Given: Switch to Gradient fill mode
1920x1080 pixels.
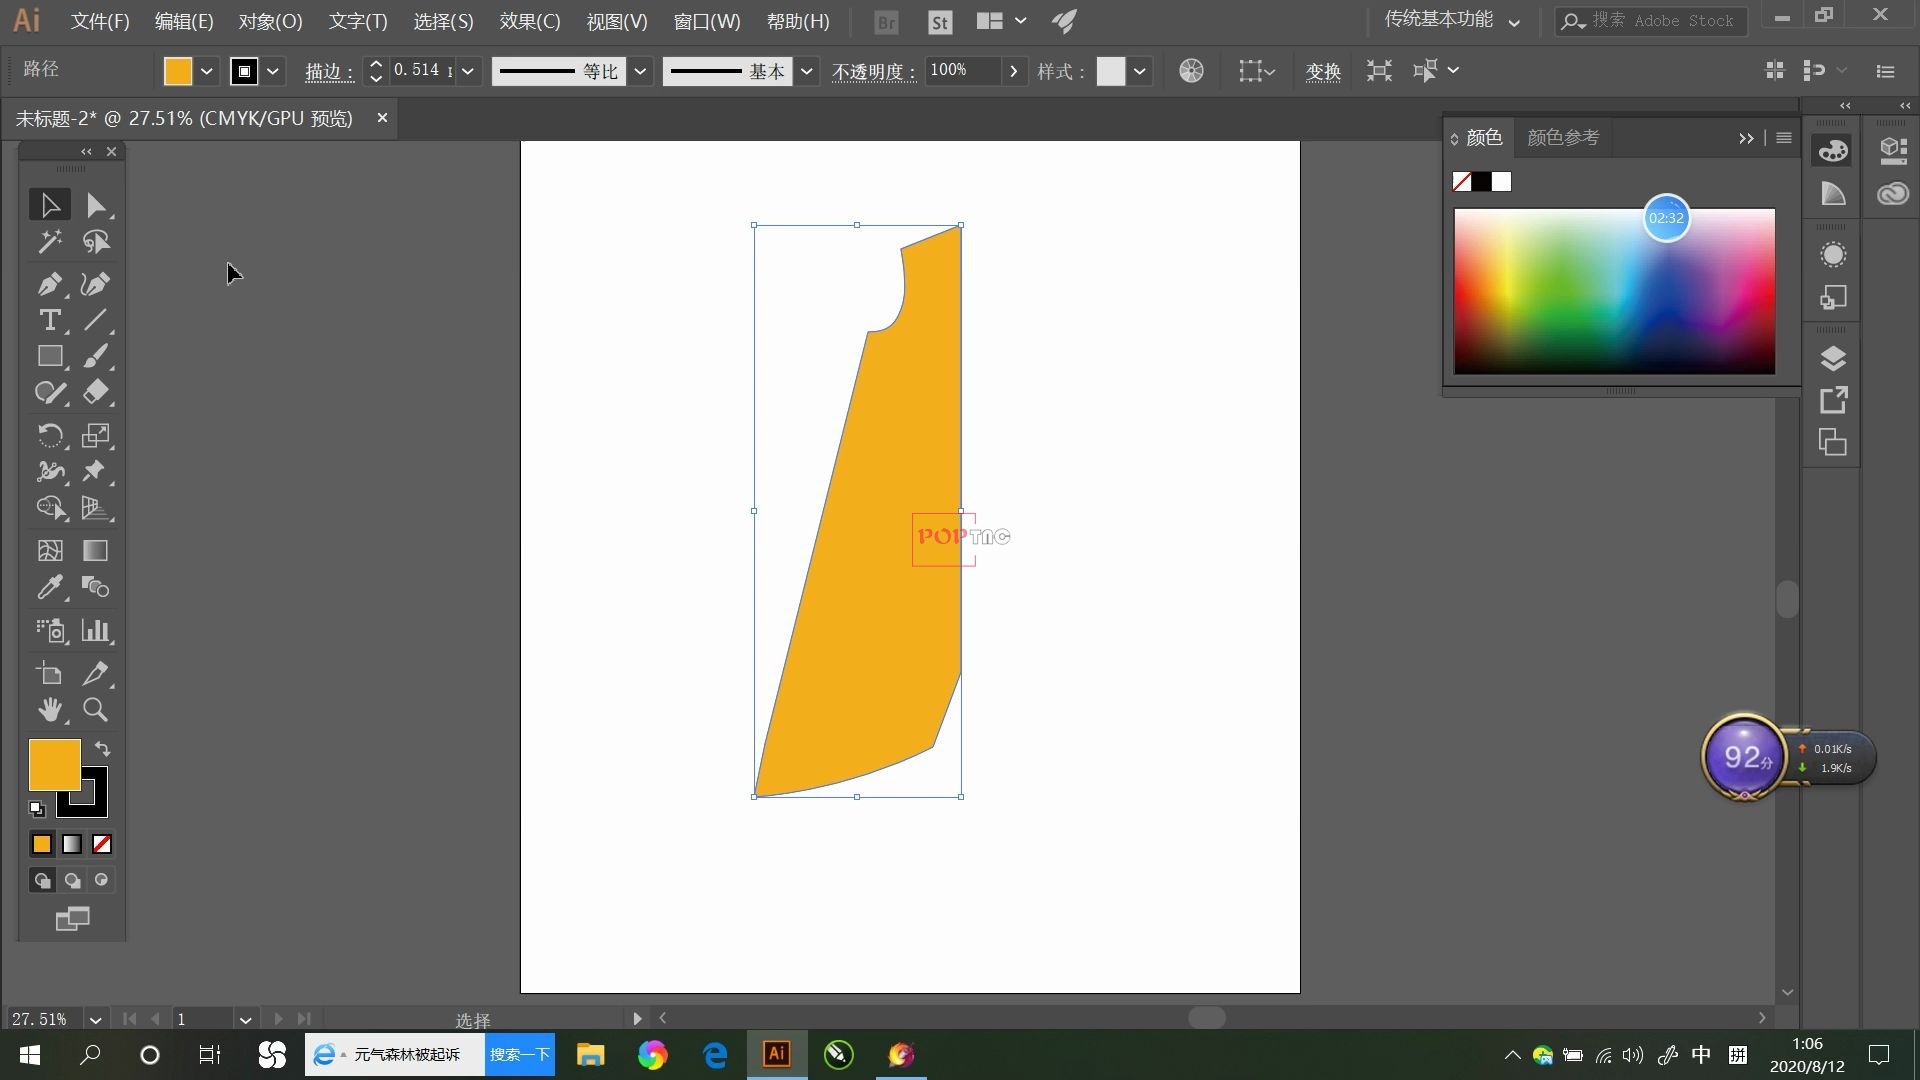Looking at the screenshot, I should point(72,844).
